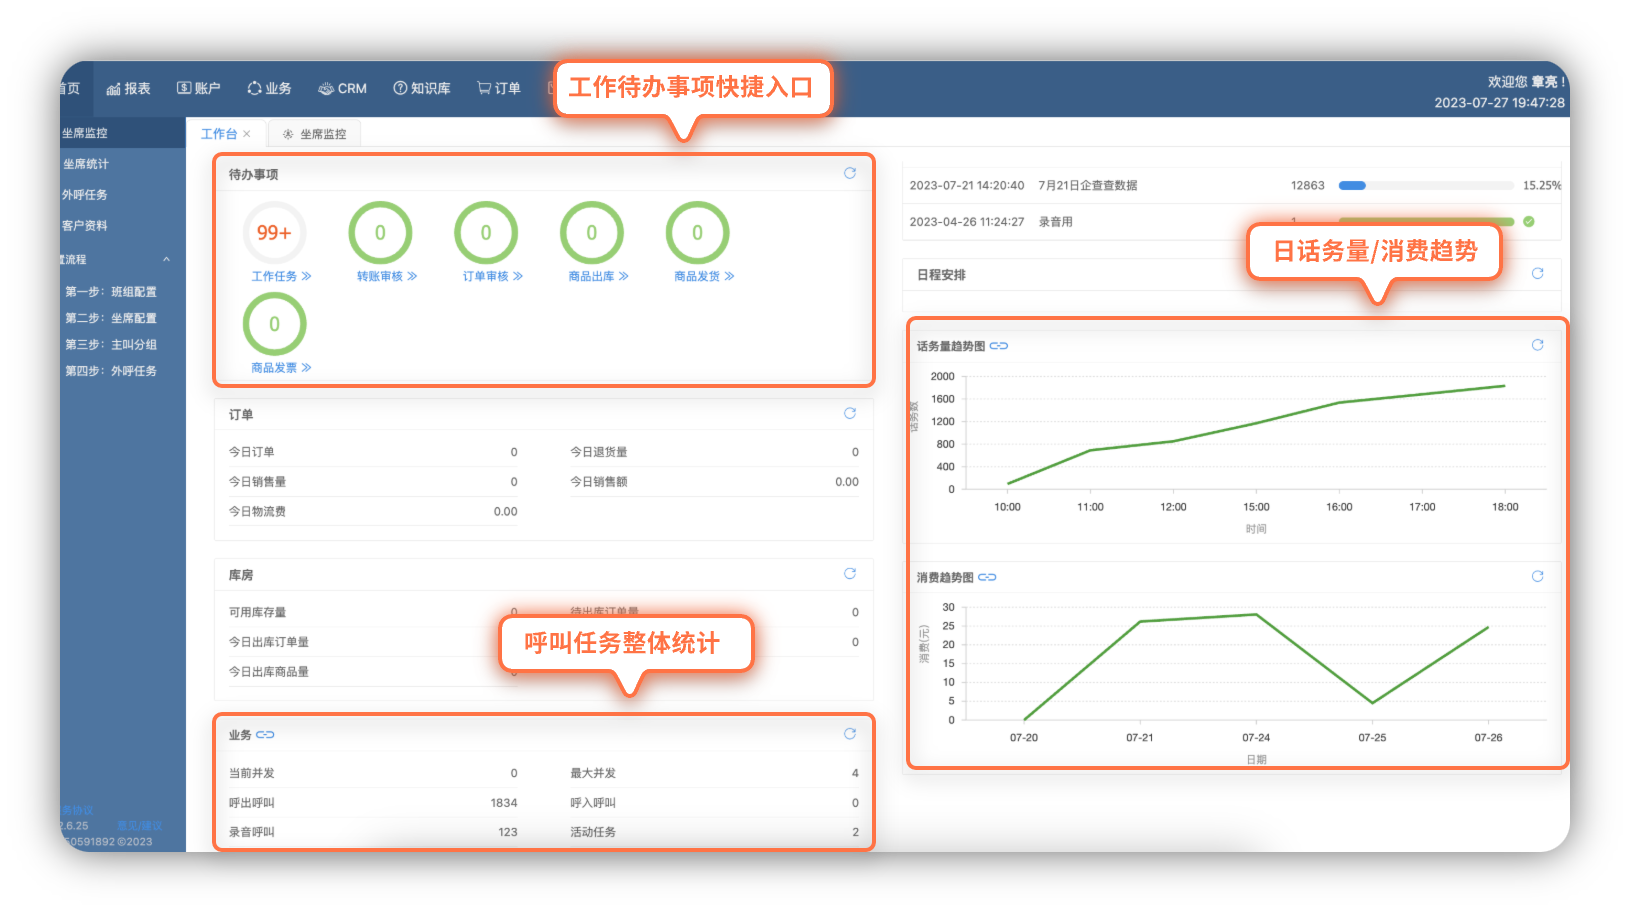The width and height of the screenshot is (1630, 912).
Task: Close the 工作台 tab
Action: tap(247, 134)
